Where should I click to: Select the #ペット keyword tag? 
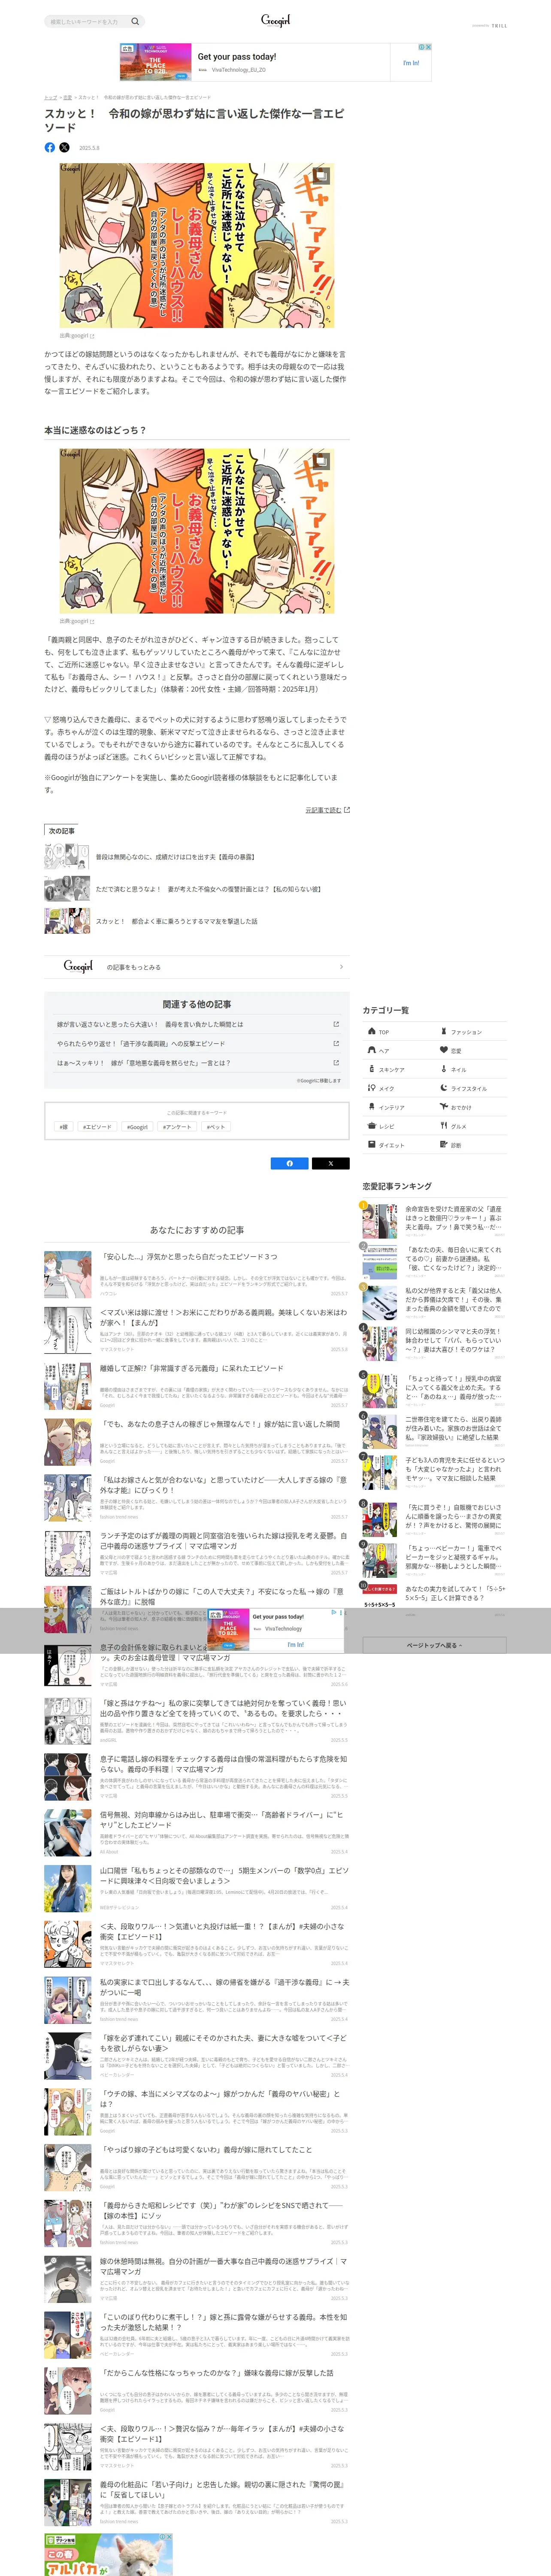[x=216, y=1127]
